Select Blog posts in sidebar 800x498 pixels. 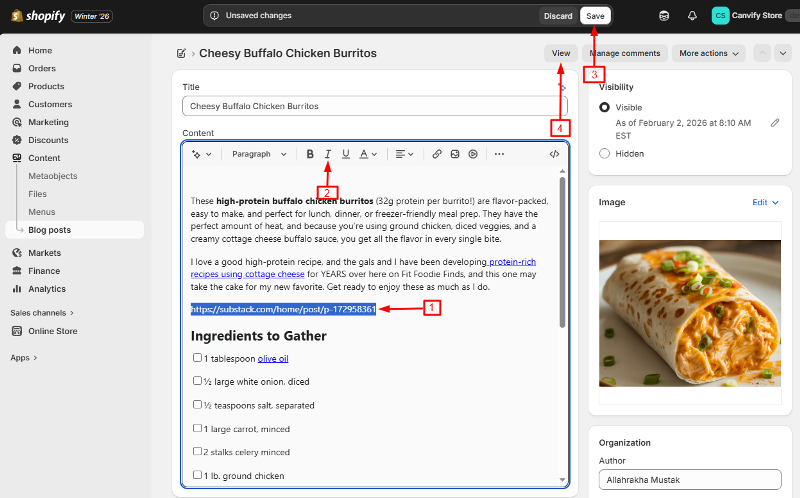(74, 230)
